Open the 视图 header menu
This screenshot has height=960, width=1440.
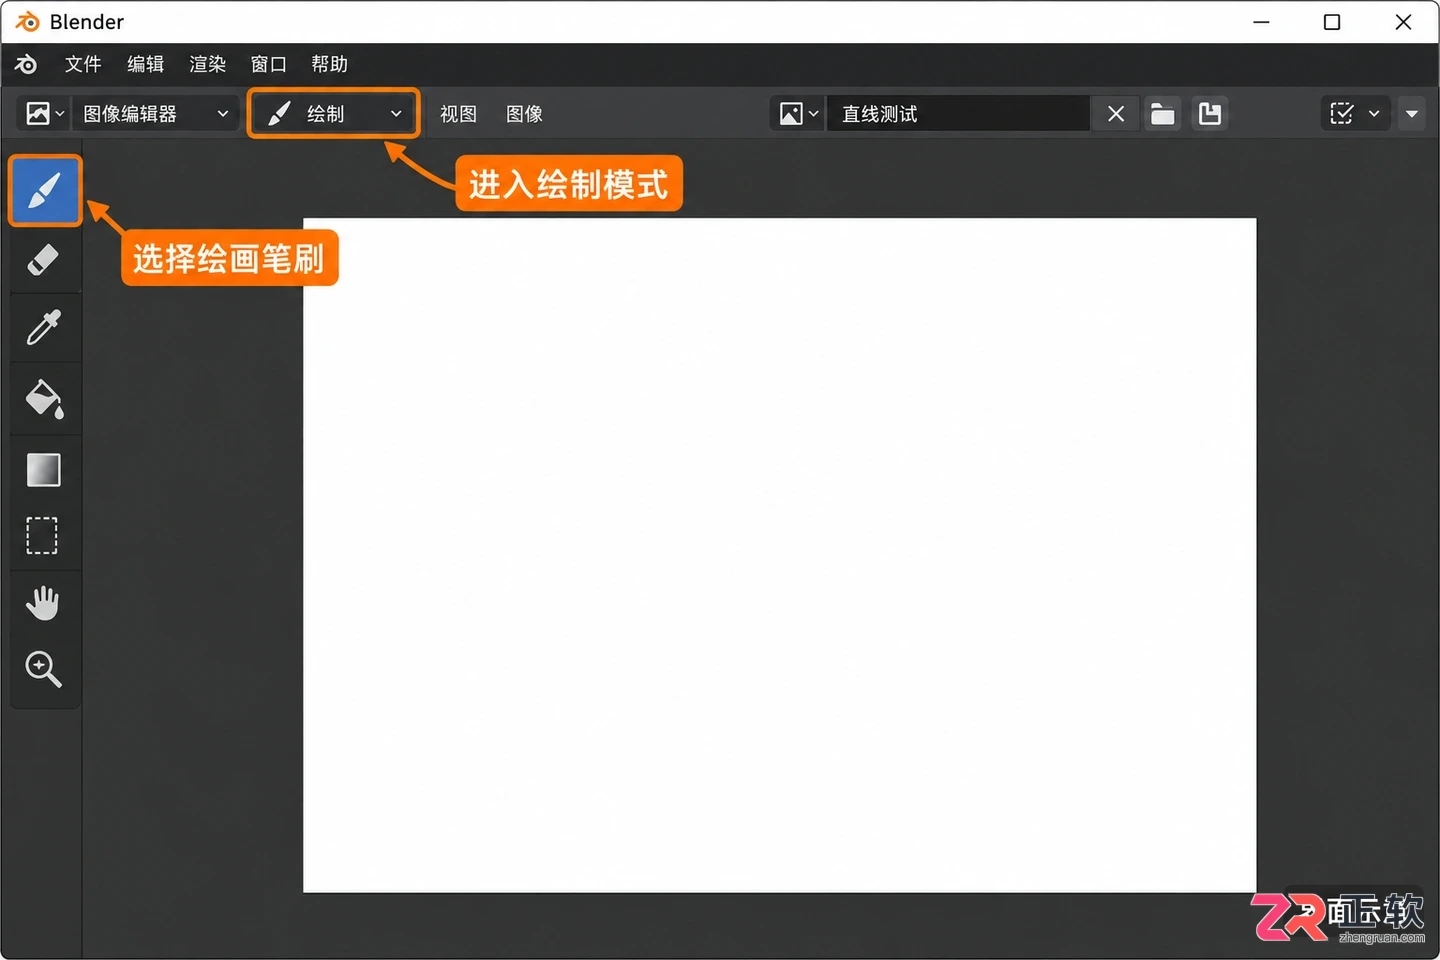pyautogui.click(x=458, y=114)
